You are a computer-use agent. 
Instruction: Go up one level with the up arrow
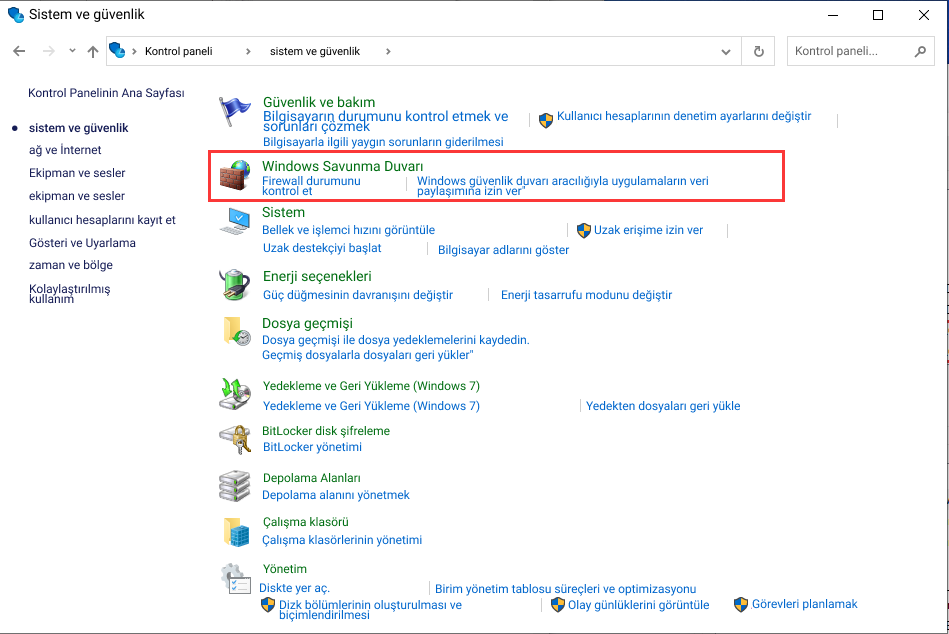[x=93, y=51]
